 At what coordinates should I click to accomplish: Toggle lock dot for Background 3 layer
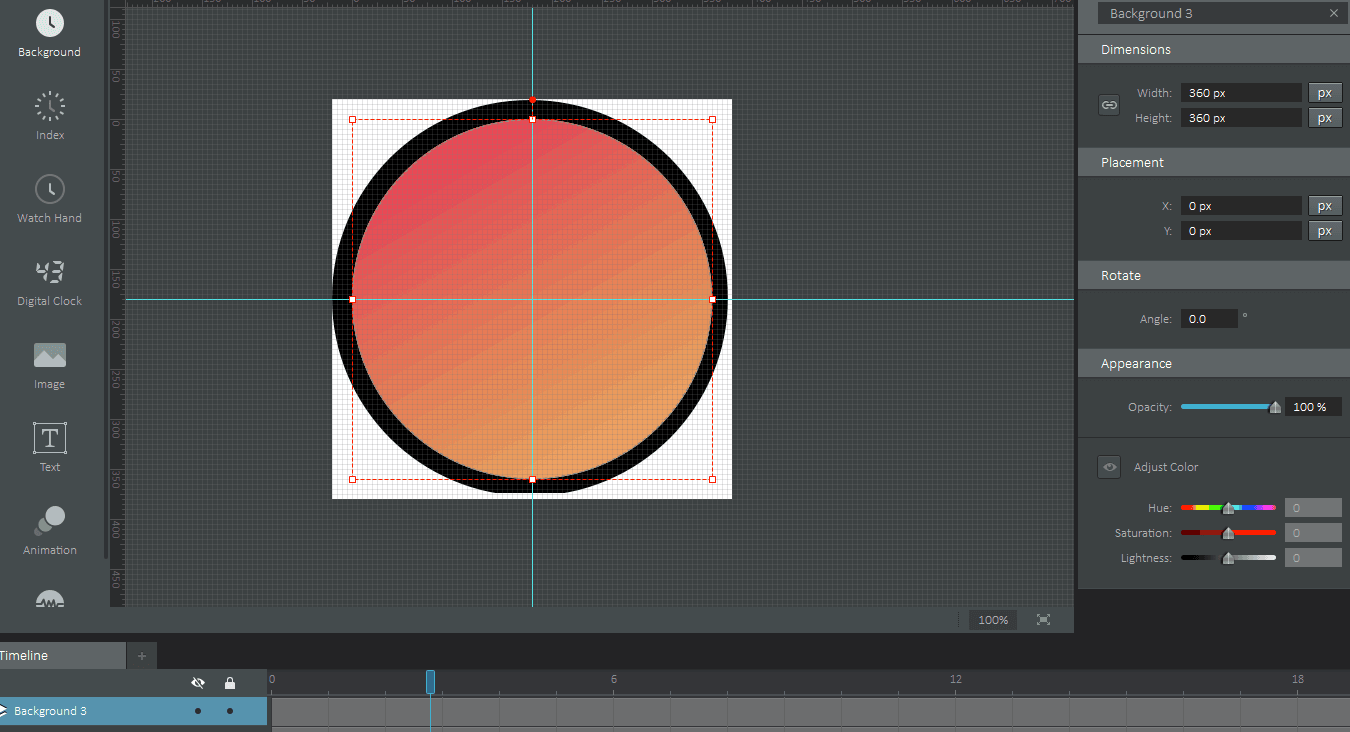(x=230, y=711)
